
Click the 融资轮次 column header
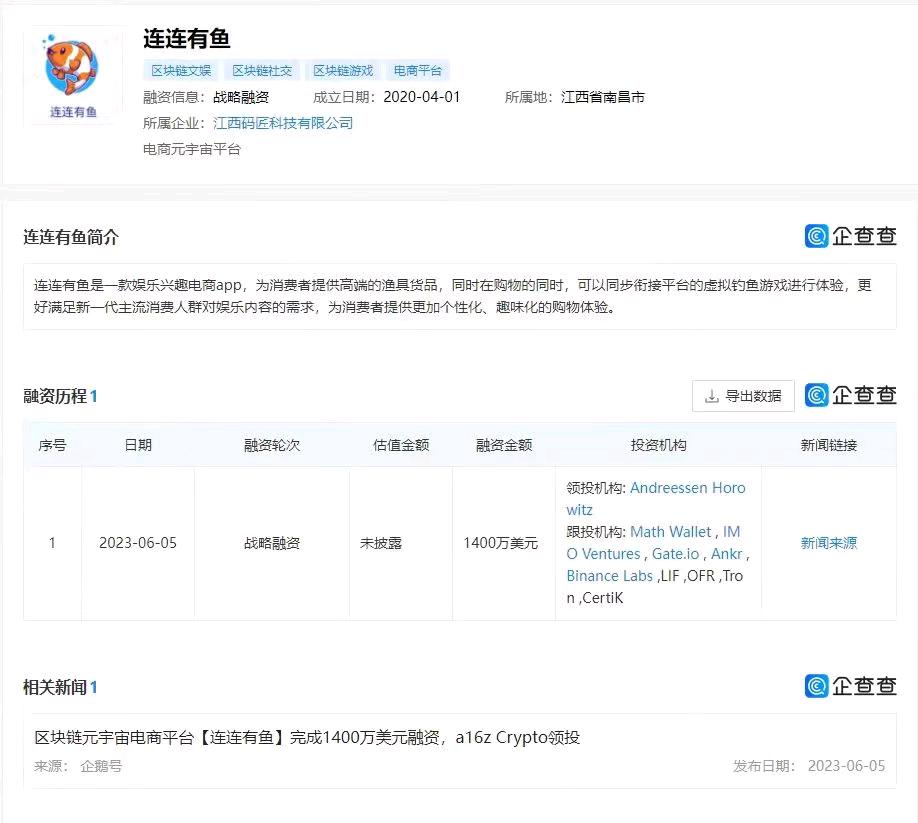coord(272,445)
